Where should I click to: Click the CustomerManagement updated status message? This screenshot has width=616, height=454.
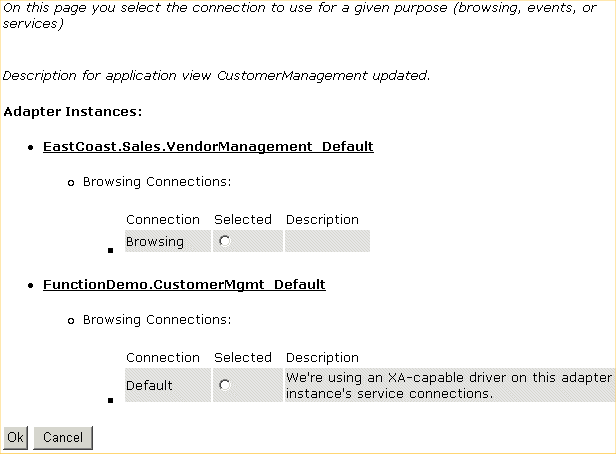[x=216, y=75]
